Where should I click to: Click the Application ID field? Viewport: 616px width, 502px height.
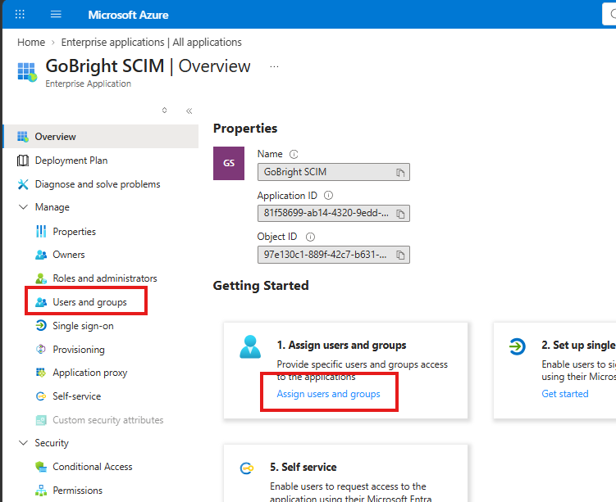point(333,213)
